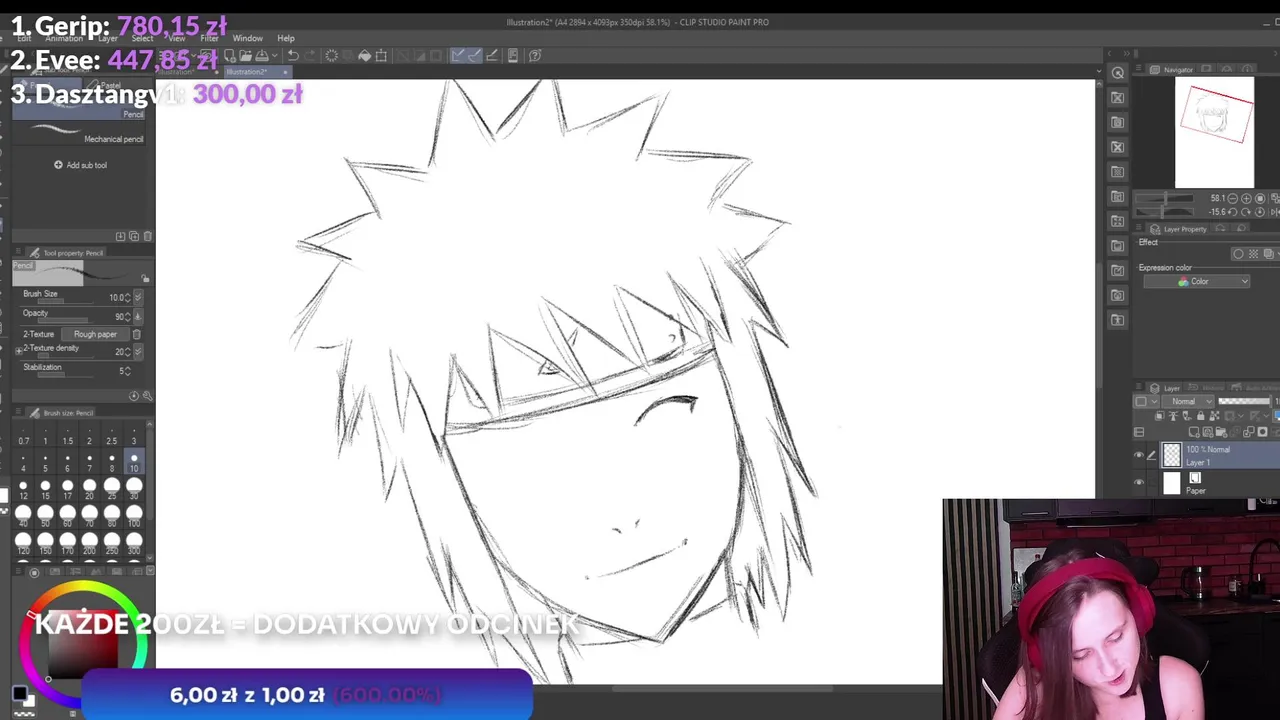This screenshot has height=720, width=1280.
Task: Click the reset to initial settings icon in Tool property
Action: click(134, 396)
